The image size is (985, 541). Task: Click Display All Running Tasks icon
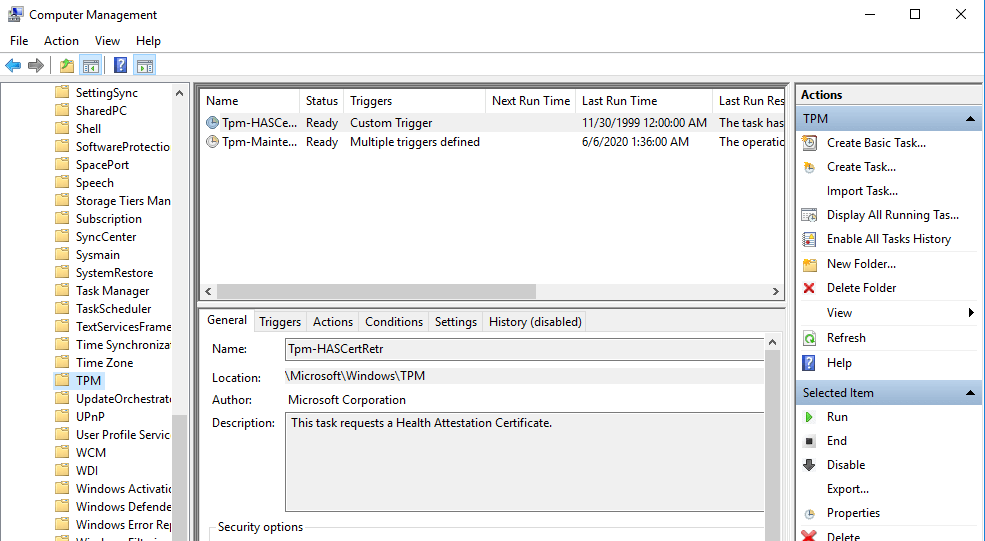tap(810, 215)
